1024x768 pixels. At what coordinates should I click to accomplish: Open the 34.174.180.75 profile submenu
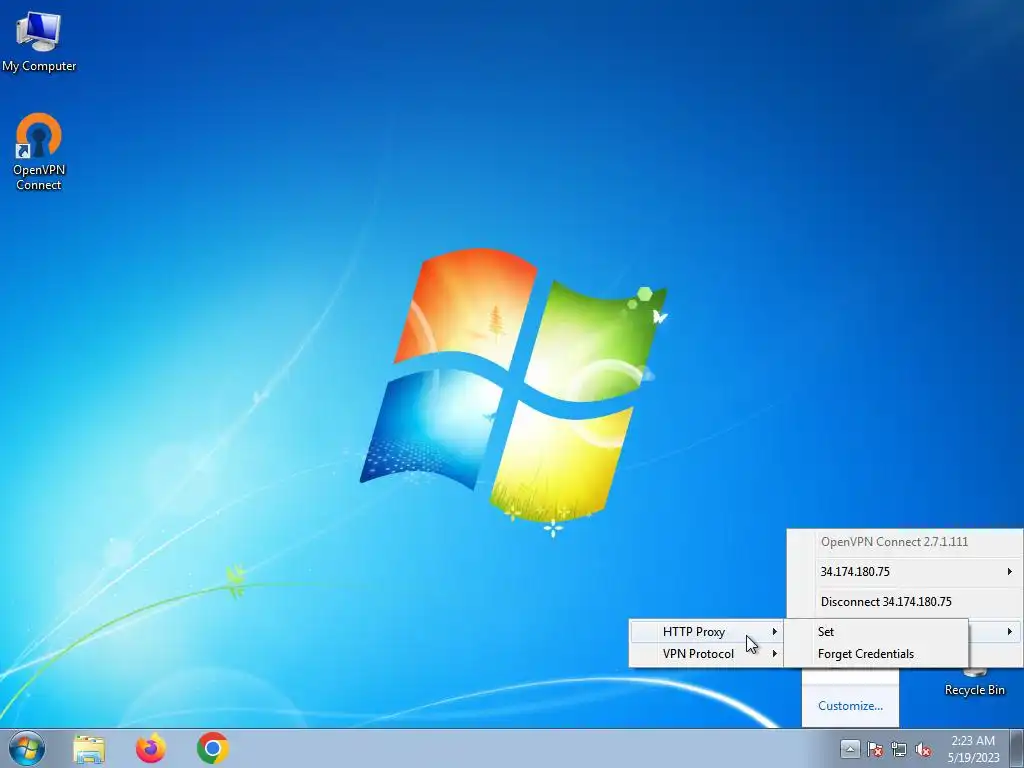tap(904, 571)
